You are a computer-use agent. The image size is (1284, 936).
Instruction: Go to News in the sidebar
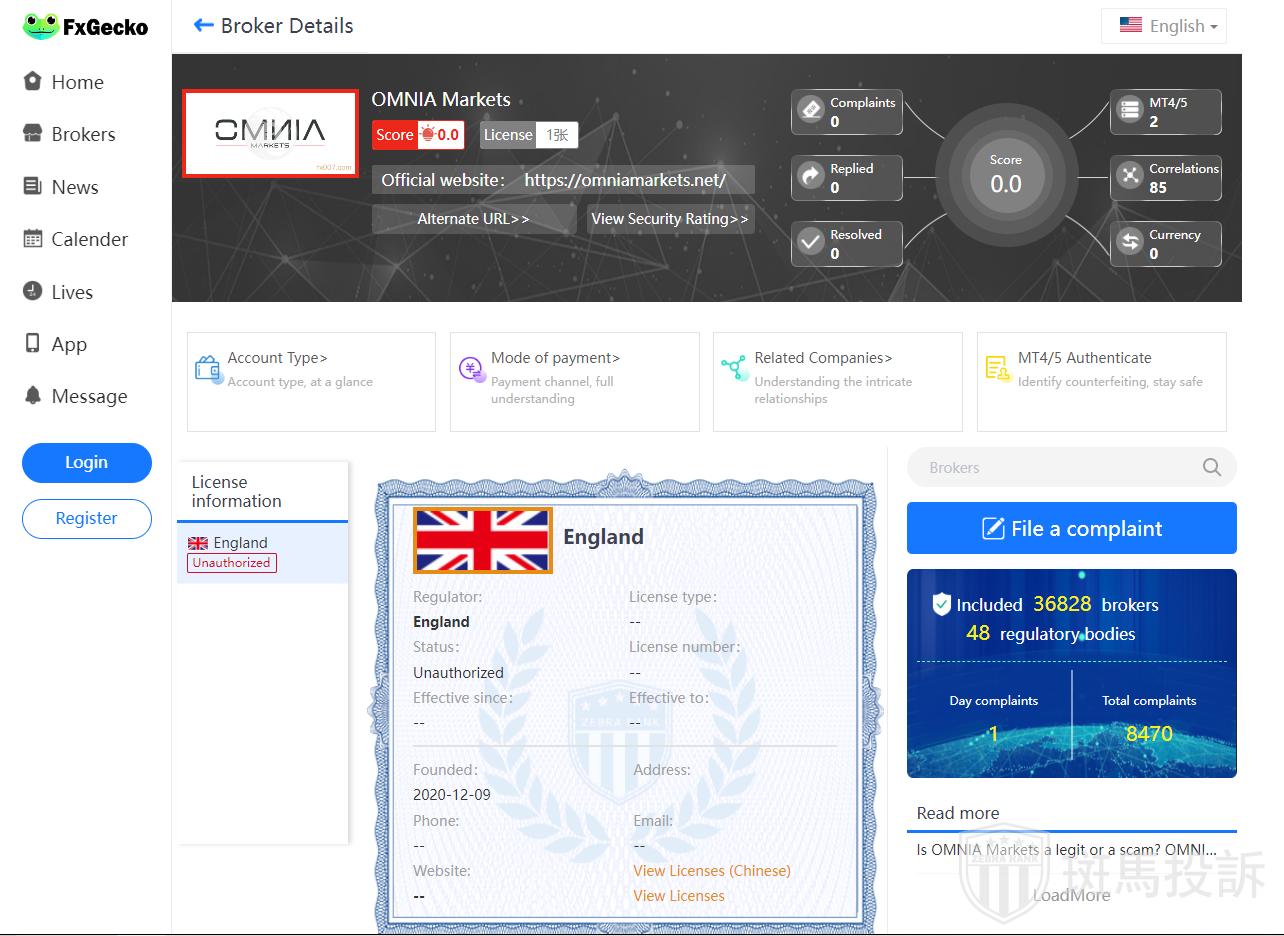74,187
